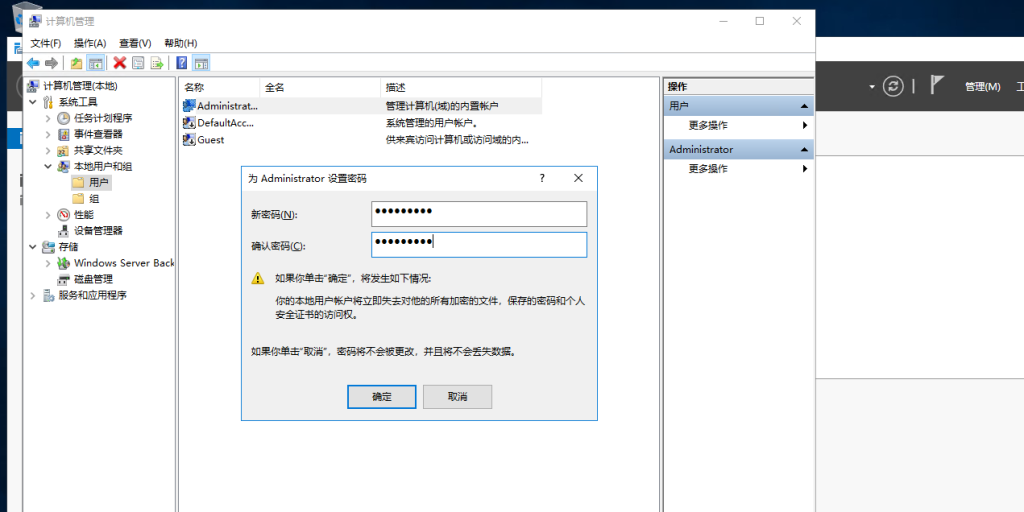
Task: Expand the 共享文件夹 tree node
Action: [48, 150]
